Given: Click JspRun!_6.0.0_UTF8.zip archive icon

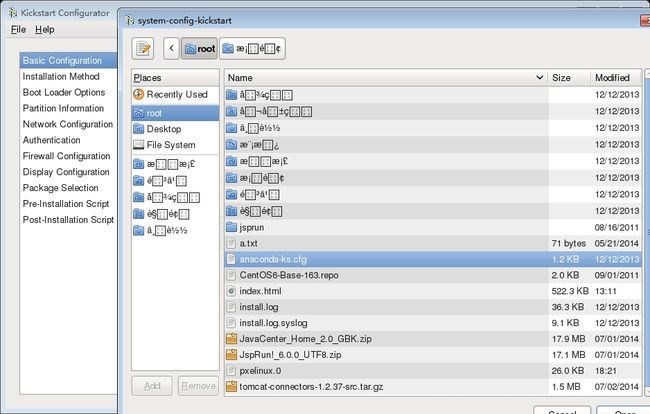Looking at the screenshot, I should pyautogui.click(x=231, y=355).
